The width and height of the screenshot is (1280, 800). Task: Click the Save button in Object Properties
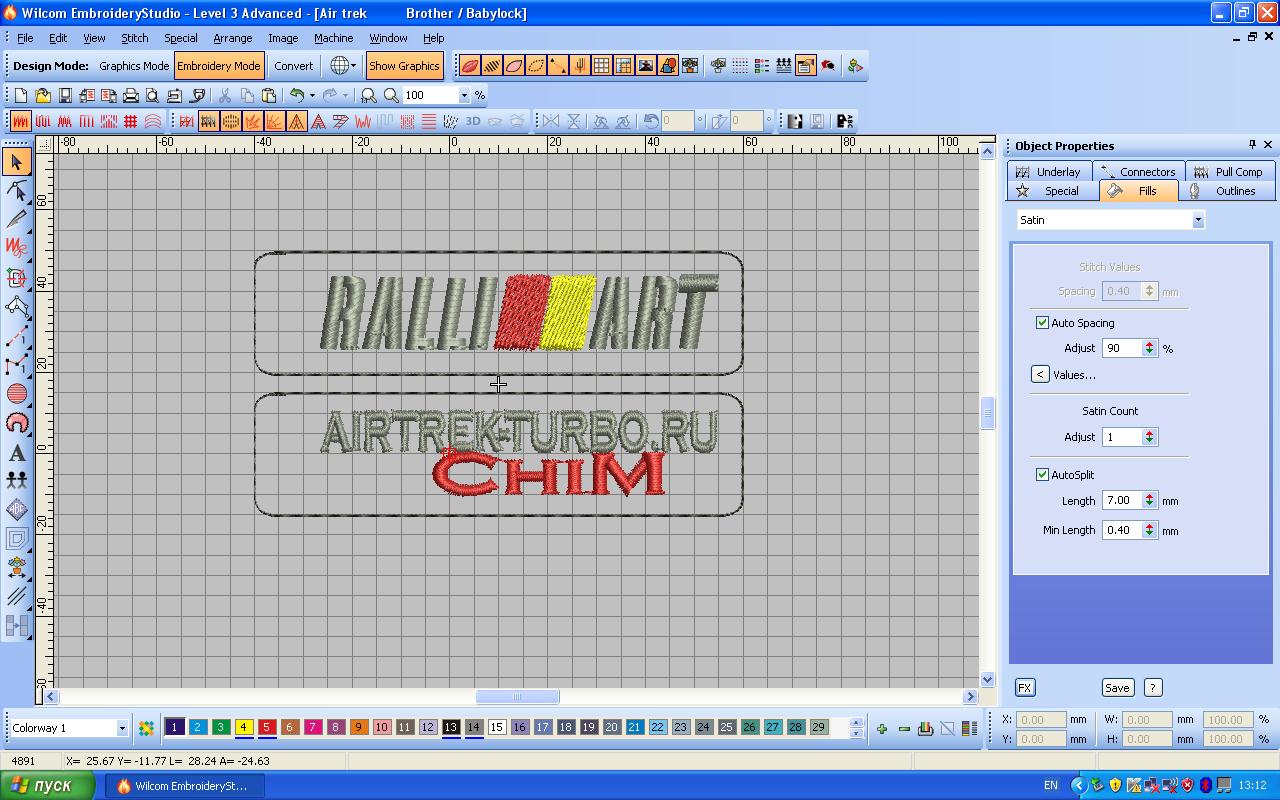[1116, 688]
